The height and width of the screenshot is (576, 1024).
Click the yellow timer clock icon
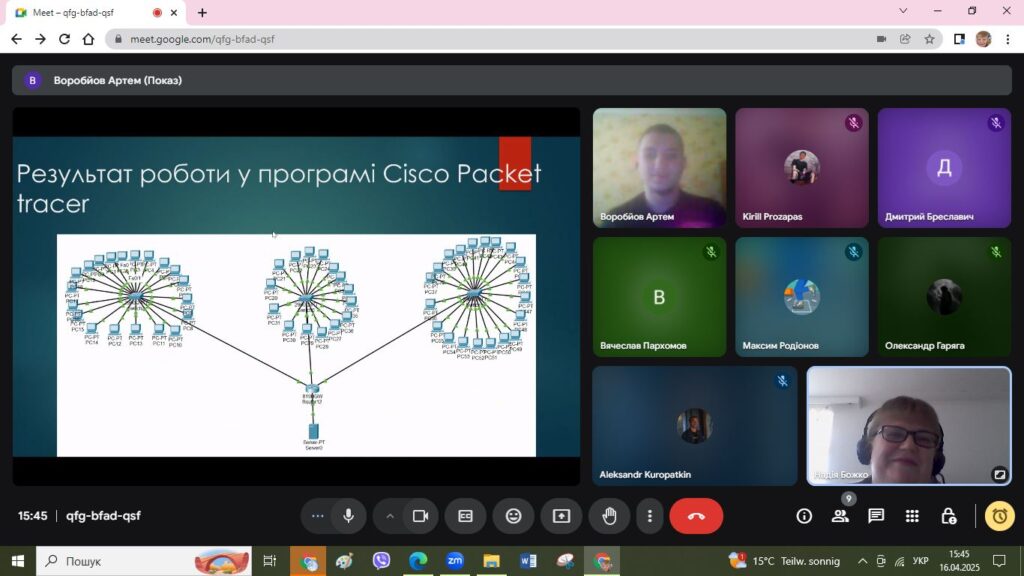click(x=999, y=516)
